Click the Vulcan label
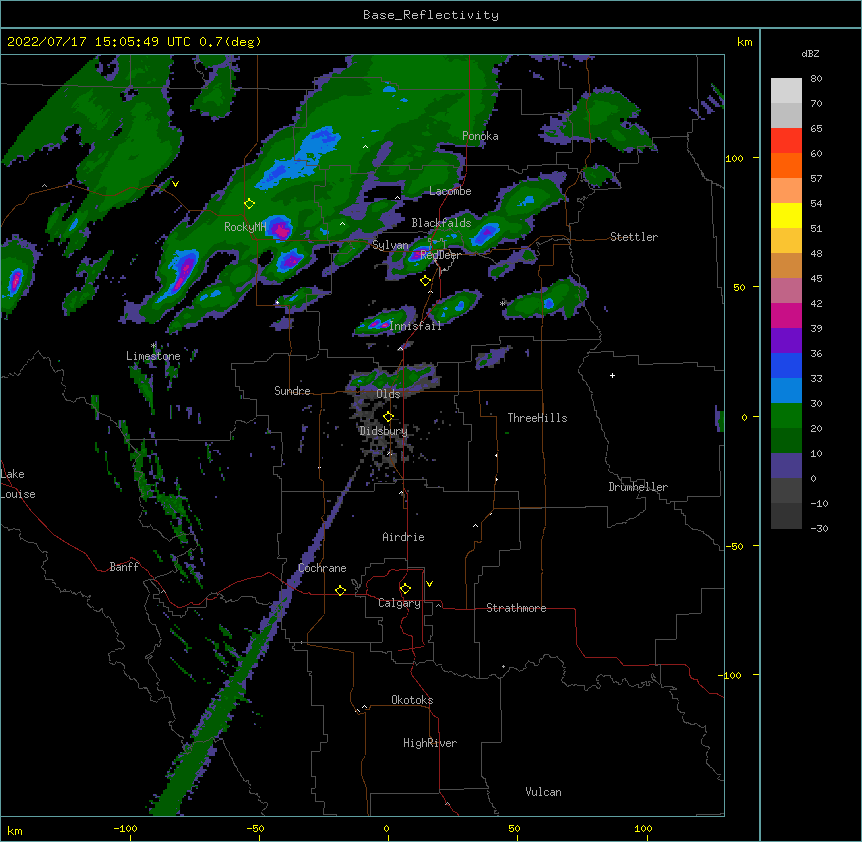 pyautogui.click(x=543, y=792)
